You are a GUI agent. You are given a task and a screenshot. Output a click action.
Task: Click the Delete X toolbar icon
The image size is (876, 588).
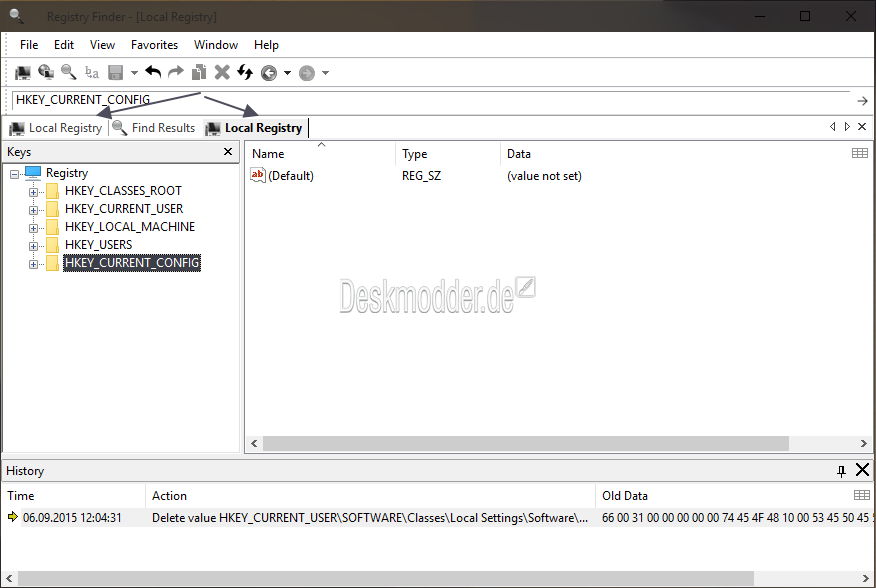point(222,72)
